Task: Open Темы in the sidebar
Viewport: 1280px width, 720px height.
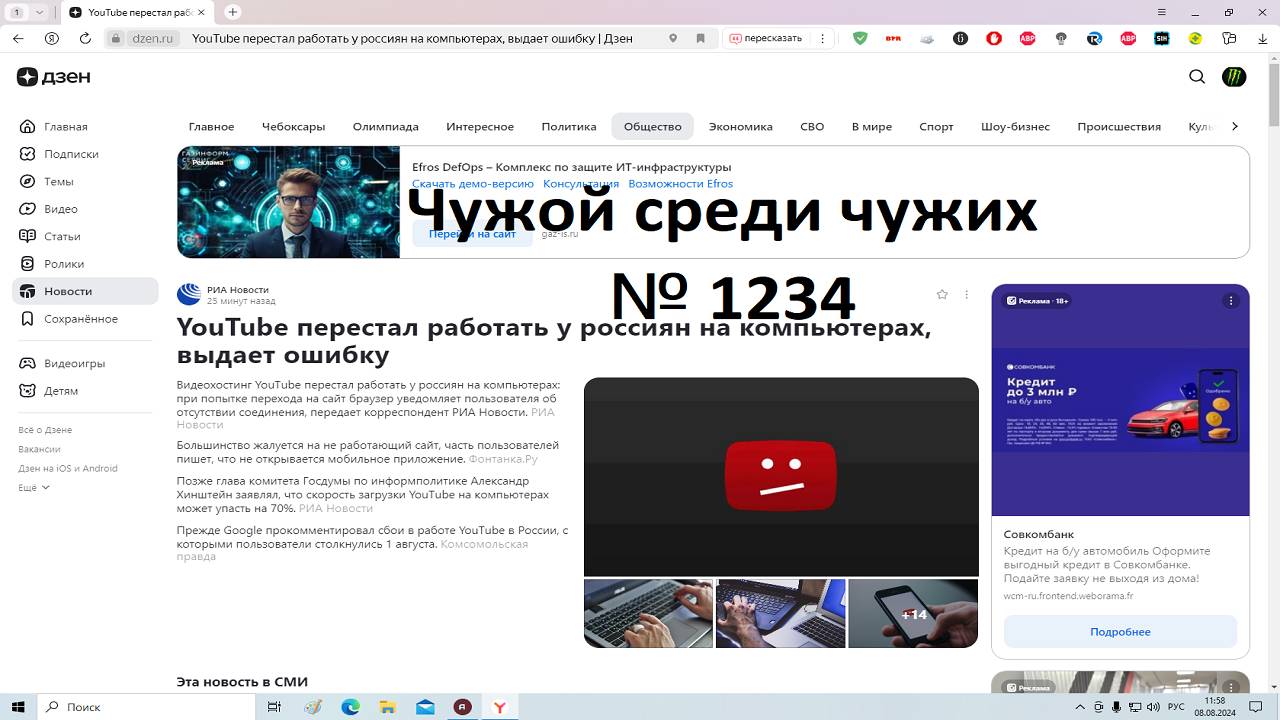Action: pos(85,182)
